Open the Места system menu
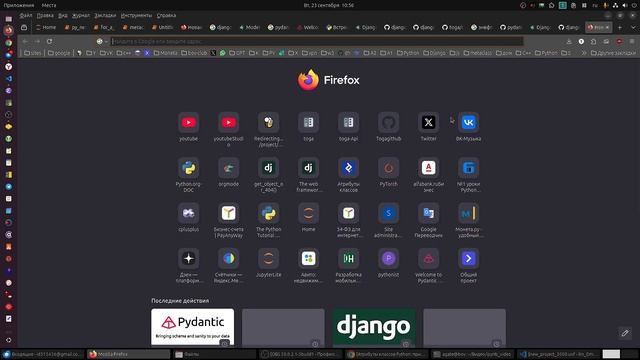 (x=49, y=5)
